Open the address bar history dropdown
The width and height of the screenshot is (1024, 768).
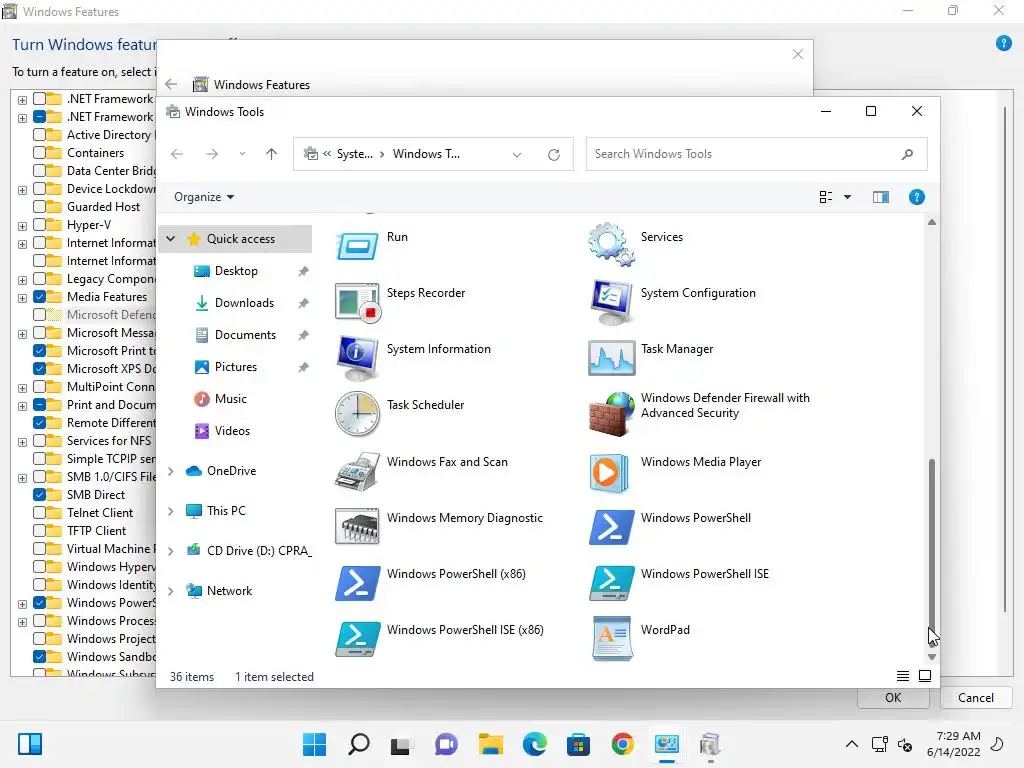(517, 155)
